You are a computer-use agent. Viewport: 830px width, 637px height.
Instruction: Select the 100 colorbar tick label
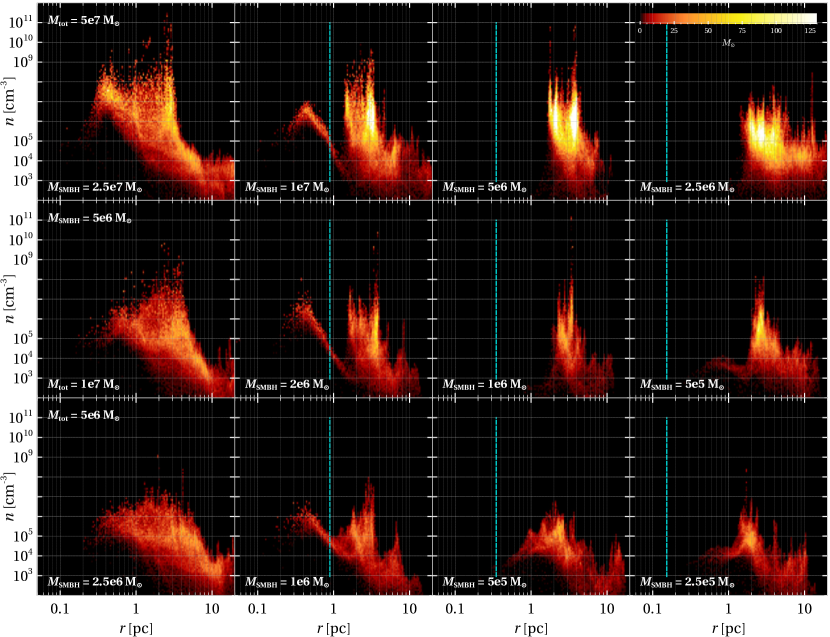click(x=776, y=31)
